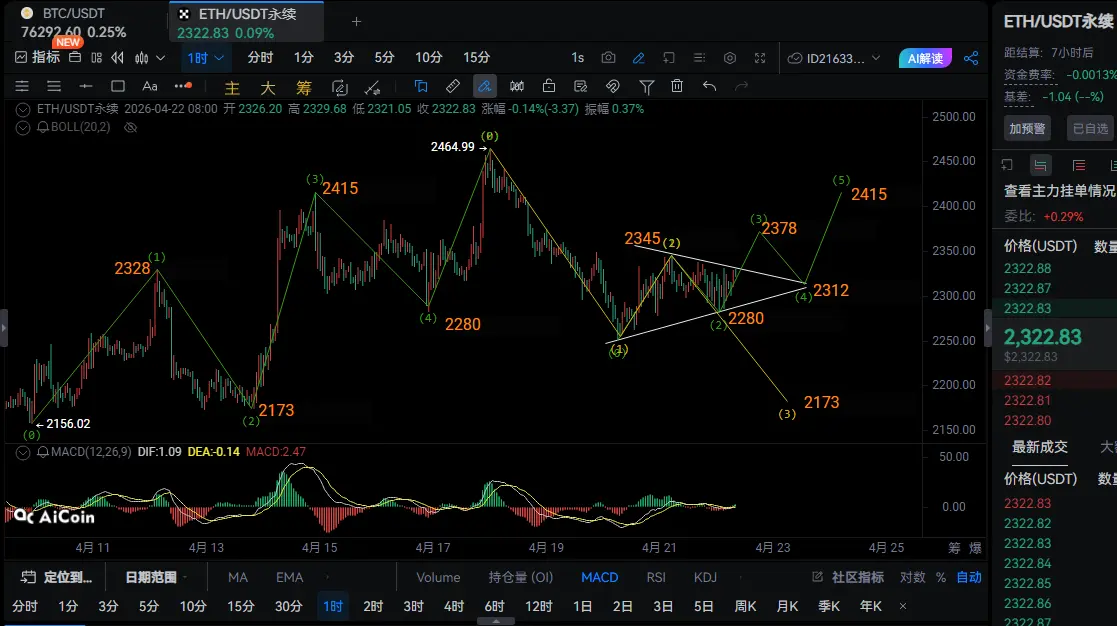1117x626 pixels.
Task: Click the 主 main-force indicator icon
Action: pos(232,87)
